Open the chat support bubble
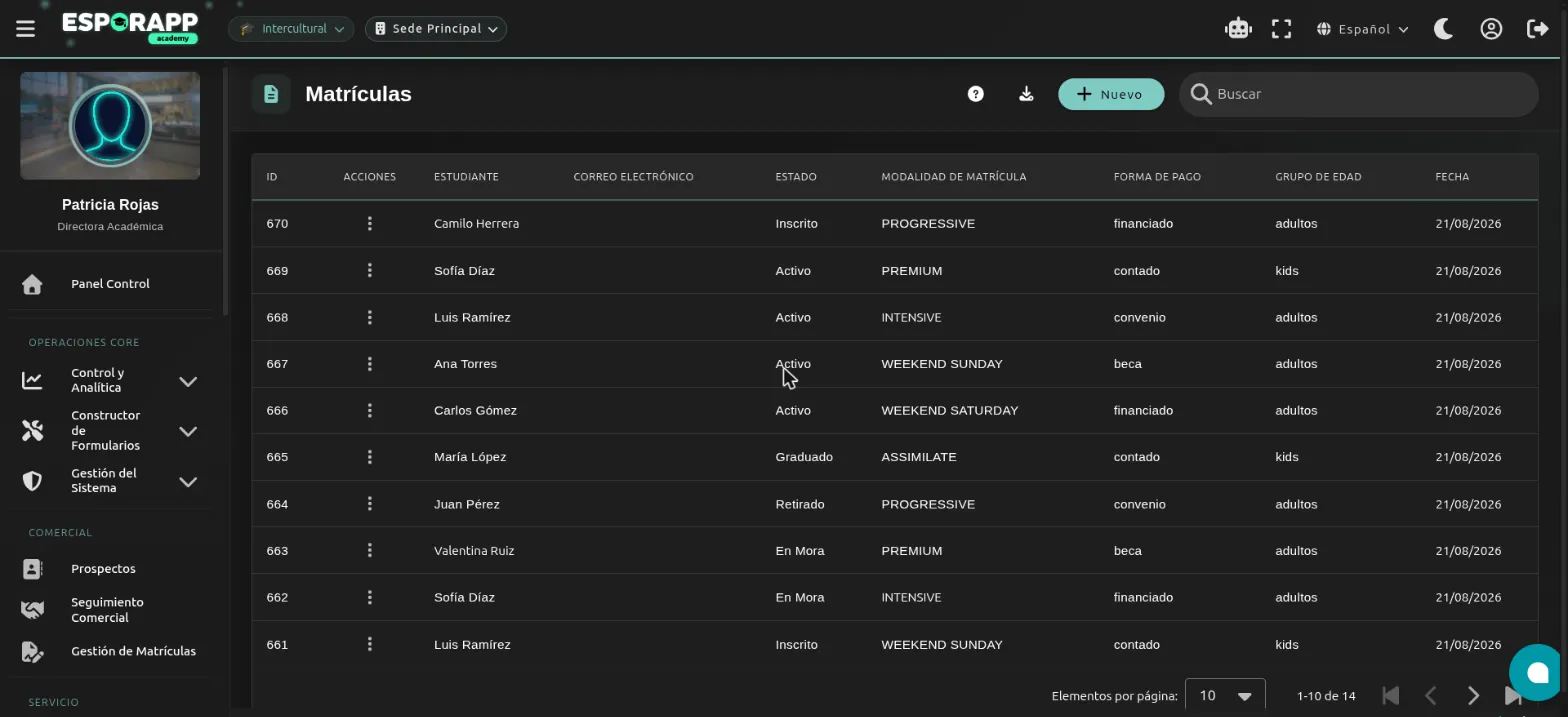 pyautogui.click(x=1537, y=672)
